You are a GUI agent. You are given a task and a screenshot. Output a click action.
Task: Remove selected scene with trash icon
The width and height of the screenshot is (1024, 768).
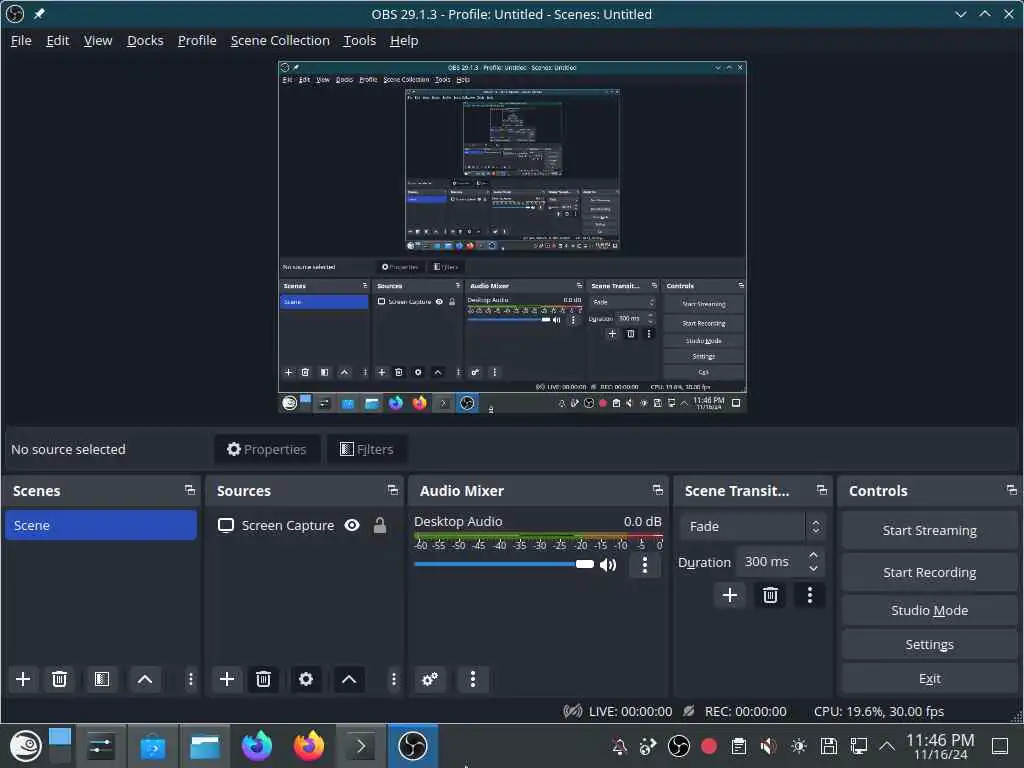[x=59, y=679]
